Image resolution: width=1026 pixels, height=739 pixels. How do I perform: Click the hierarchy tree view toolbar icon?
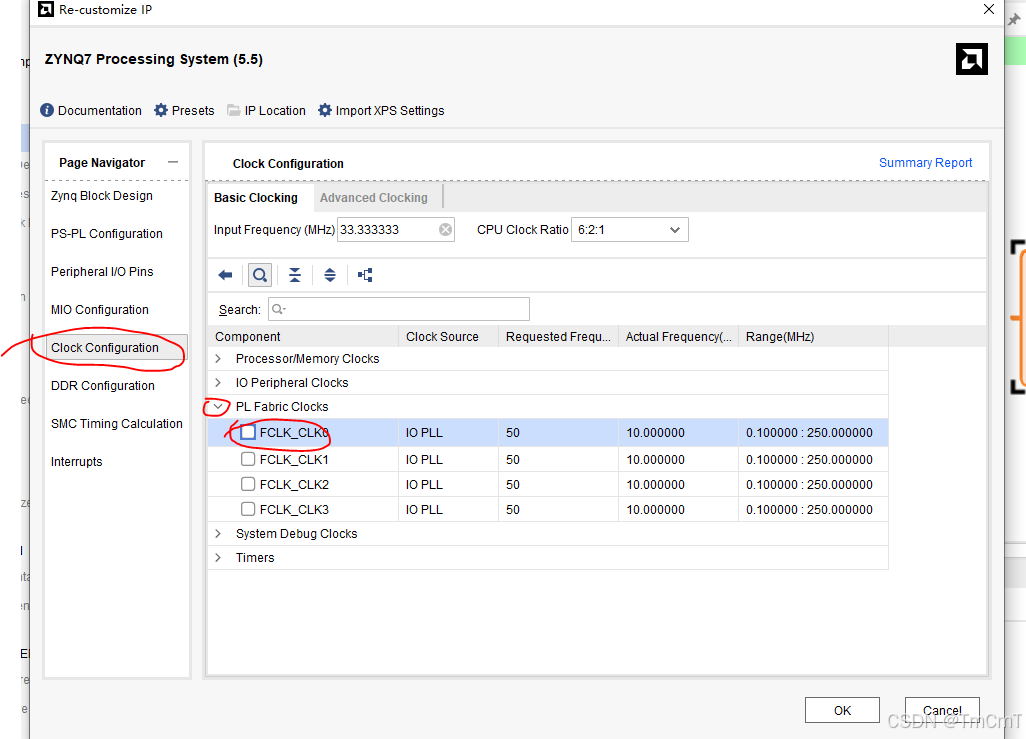[x=365, y=275]
